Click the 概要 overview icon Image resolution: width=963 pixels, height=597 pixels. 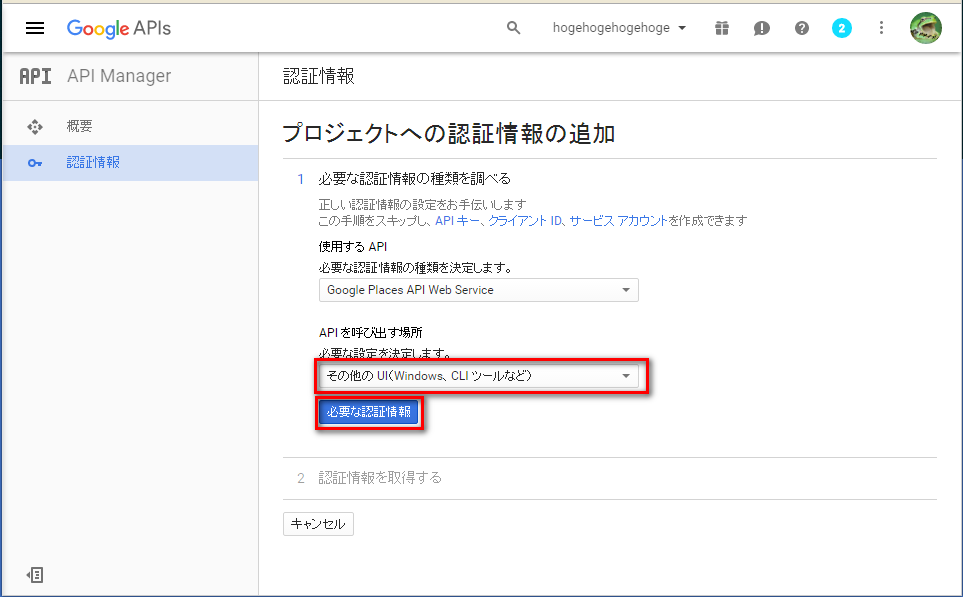35,127
